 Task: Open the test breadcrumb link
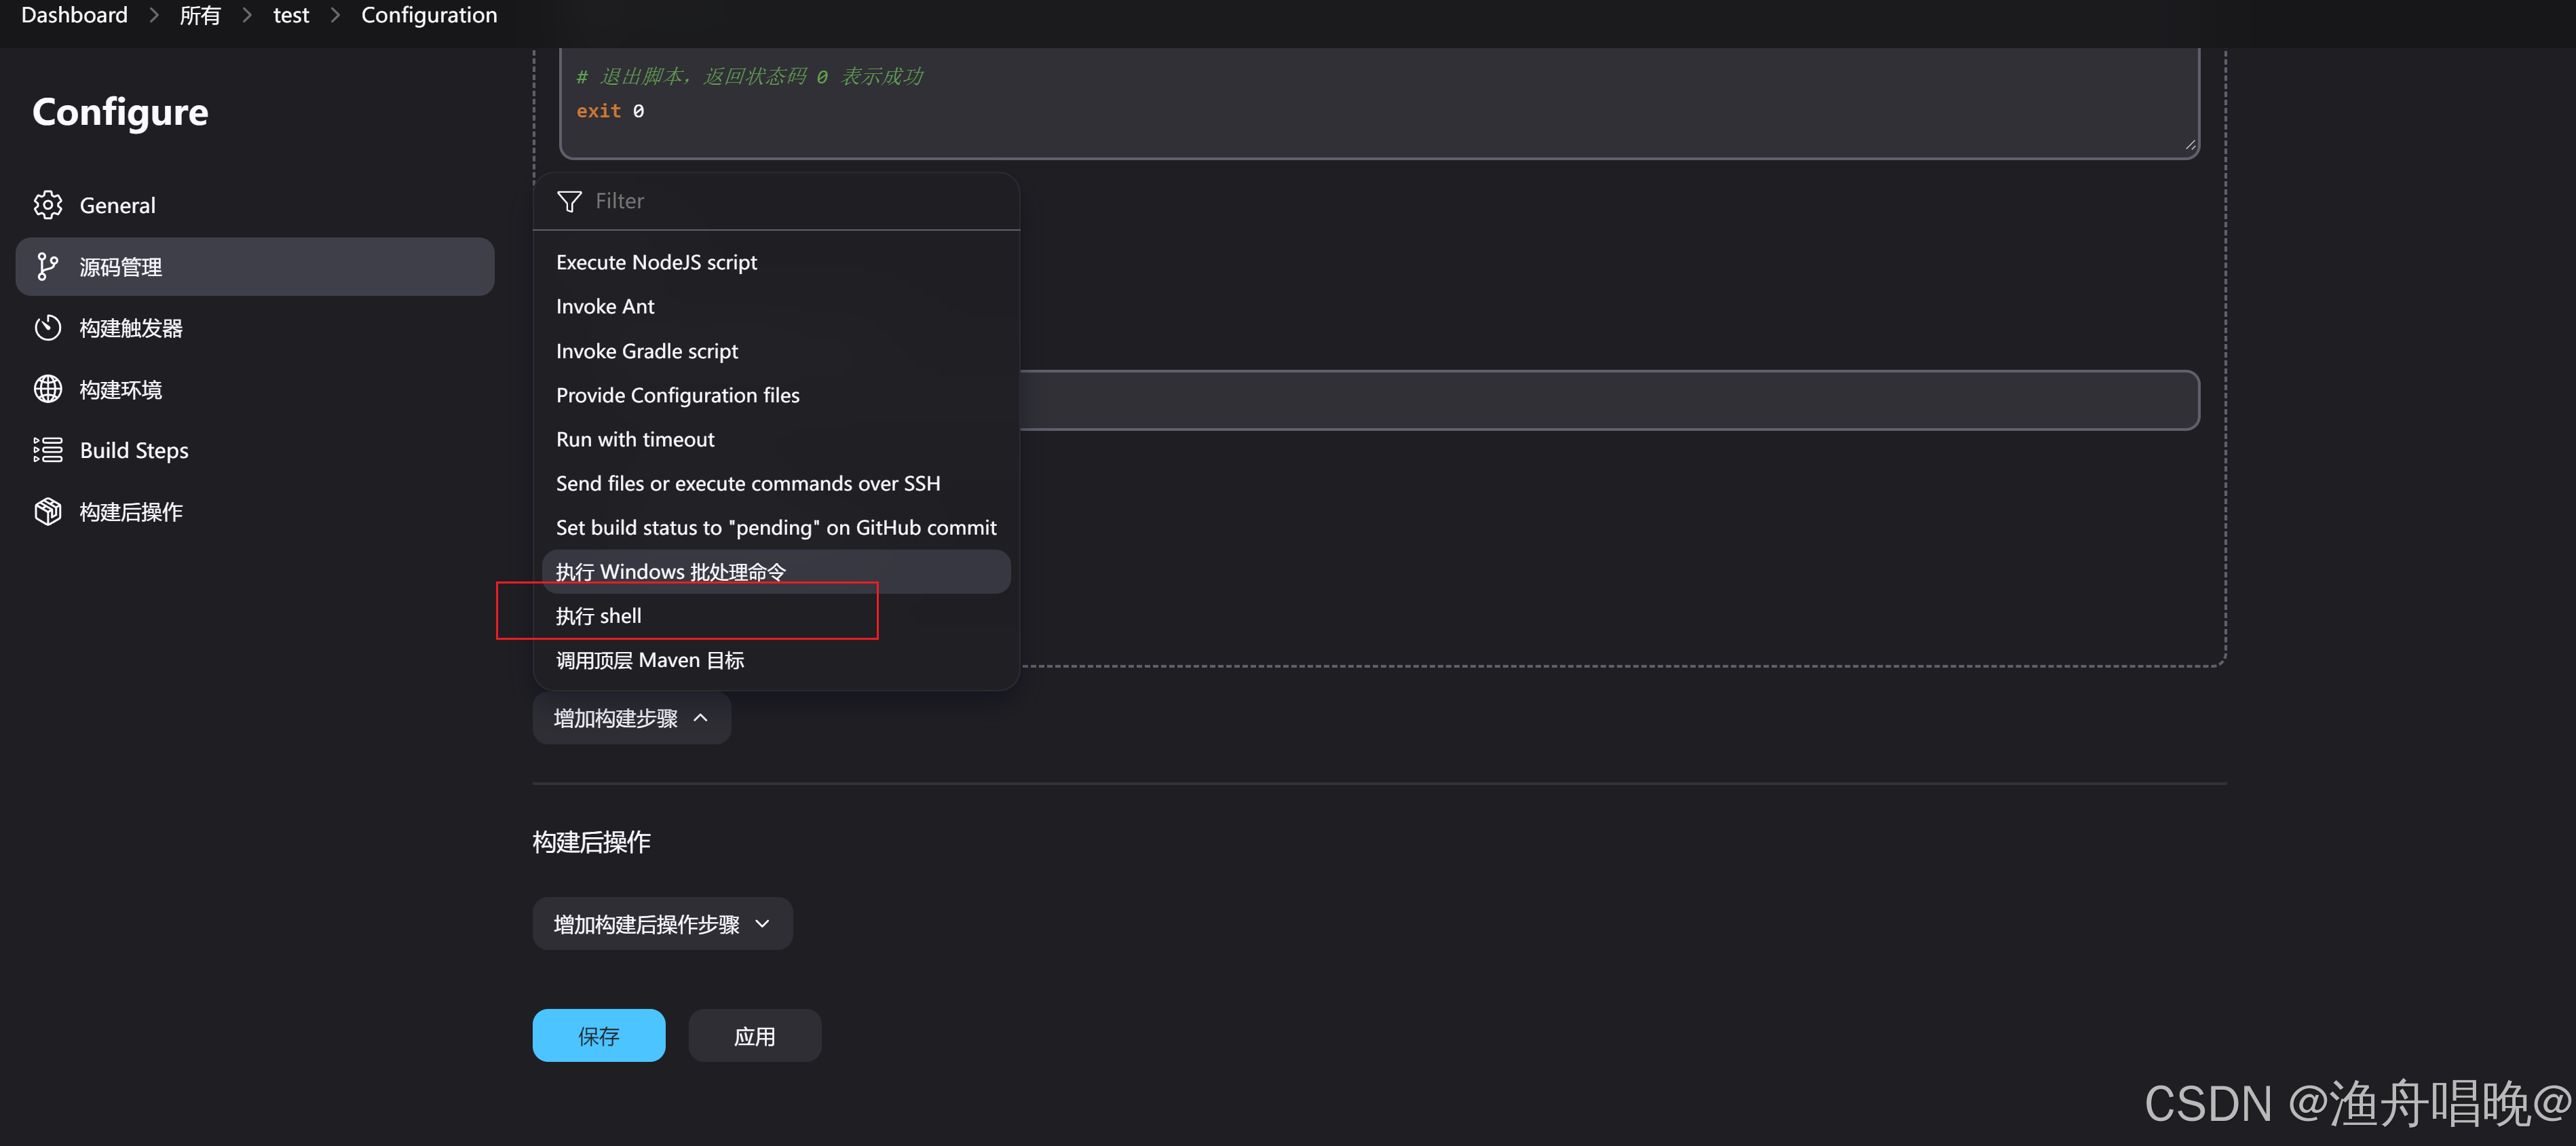tap(291, 15)
